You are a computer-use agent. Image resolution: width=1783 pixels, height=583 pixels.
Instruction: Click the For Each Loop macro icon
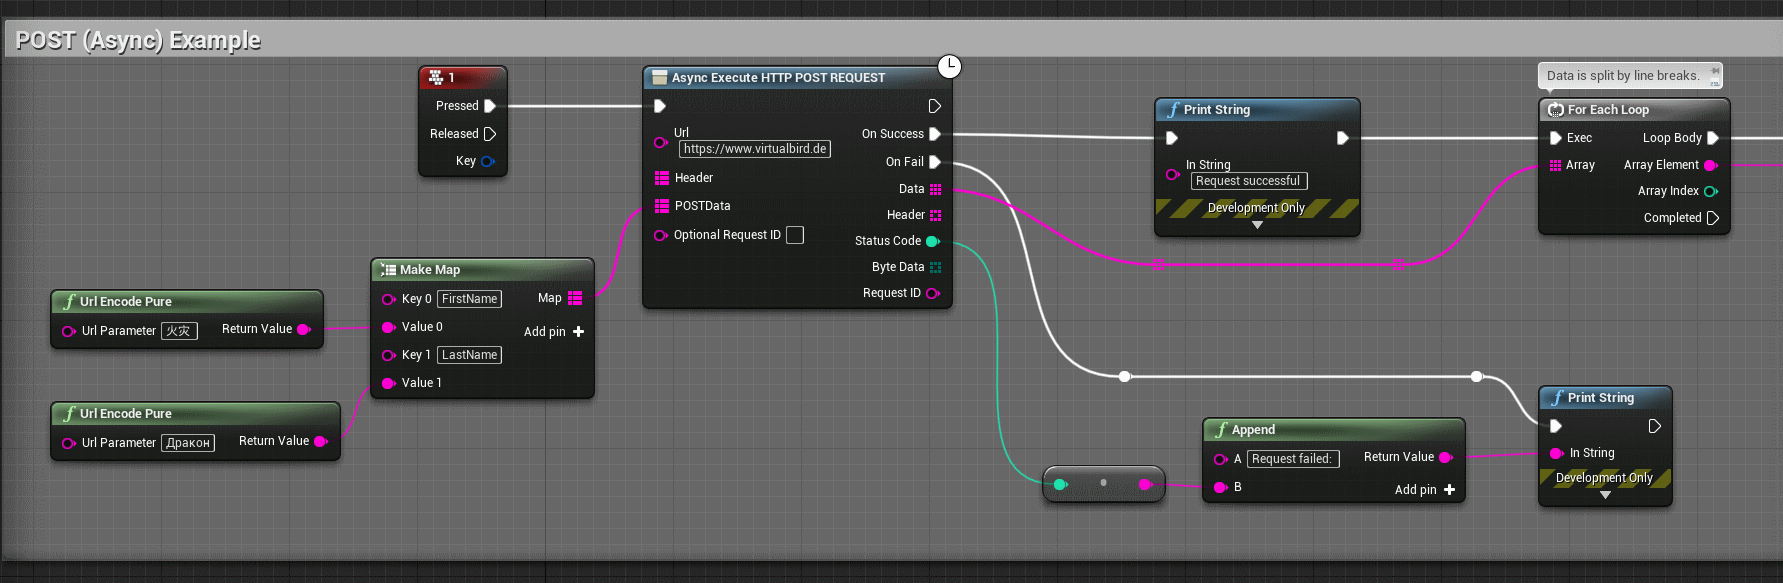[x=1555, y=110]
